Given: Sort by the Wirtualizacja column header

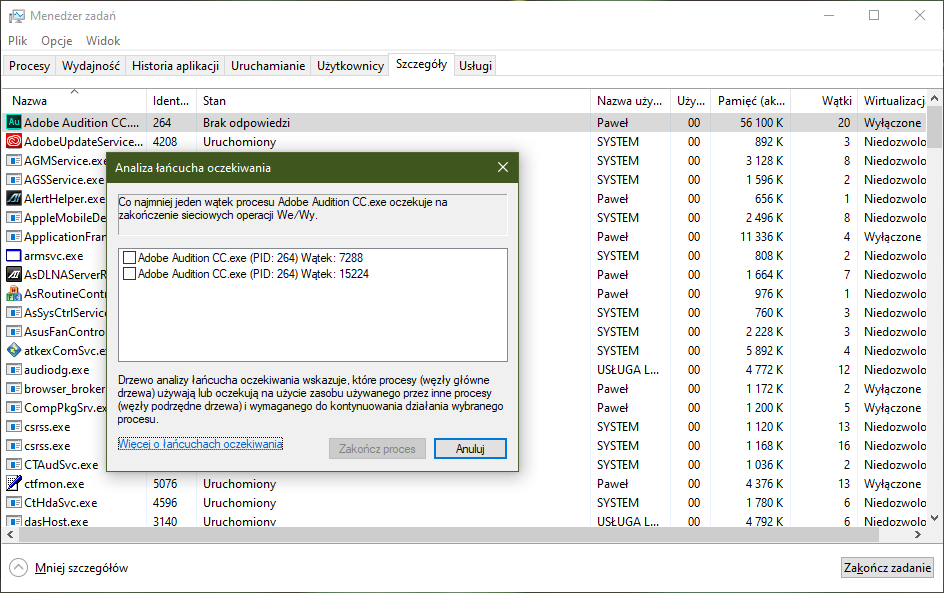Looking at the screenshot, I should tap(892, 101).
